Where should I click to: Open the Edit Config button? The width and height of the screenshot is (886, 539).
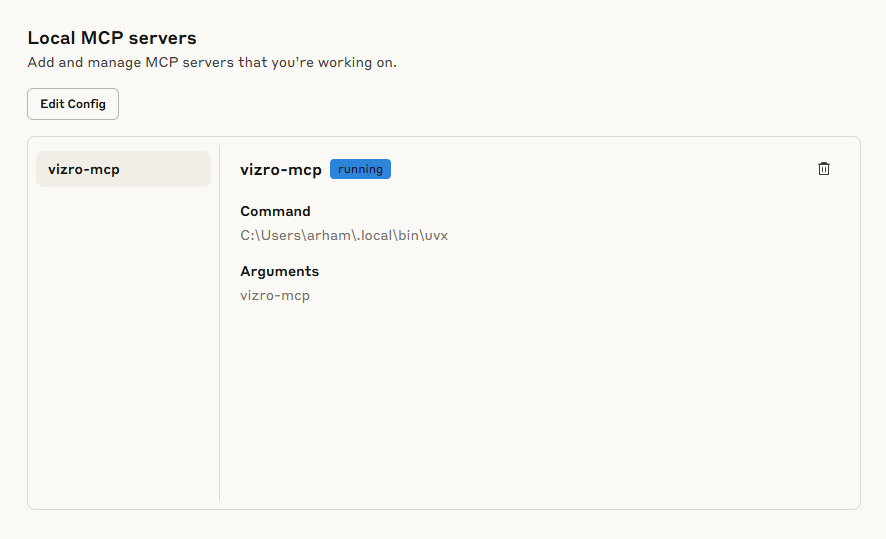73,104
